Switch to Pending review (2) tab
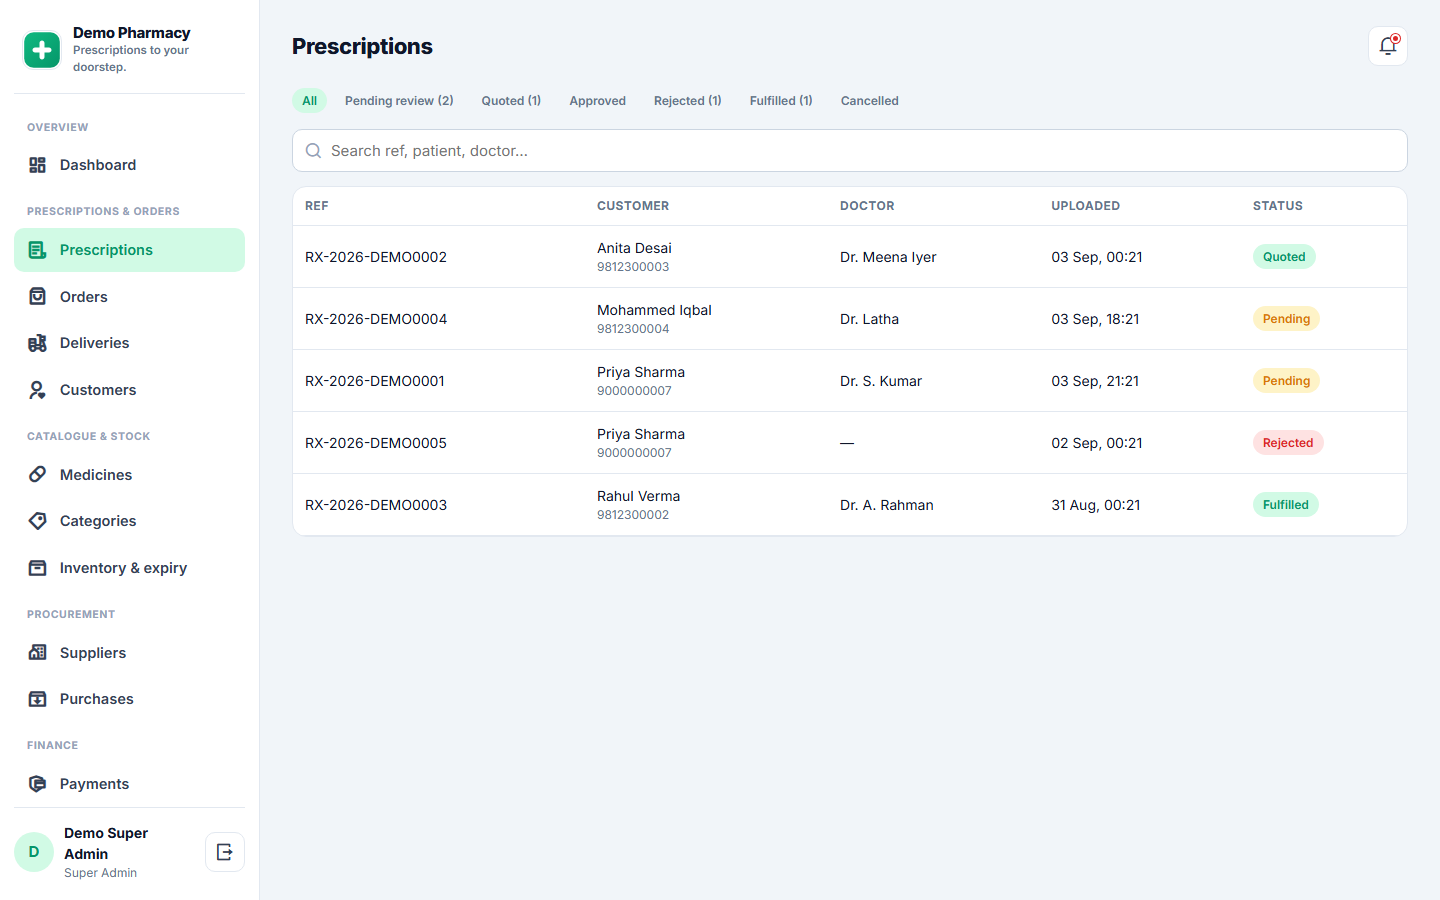The width and height of the screenshot is (1440, 900). click(399, 101)
